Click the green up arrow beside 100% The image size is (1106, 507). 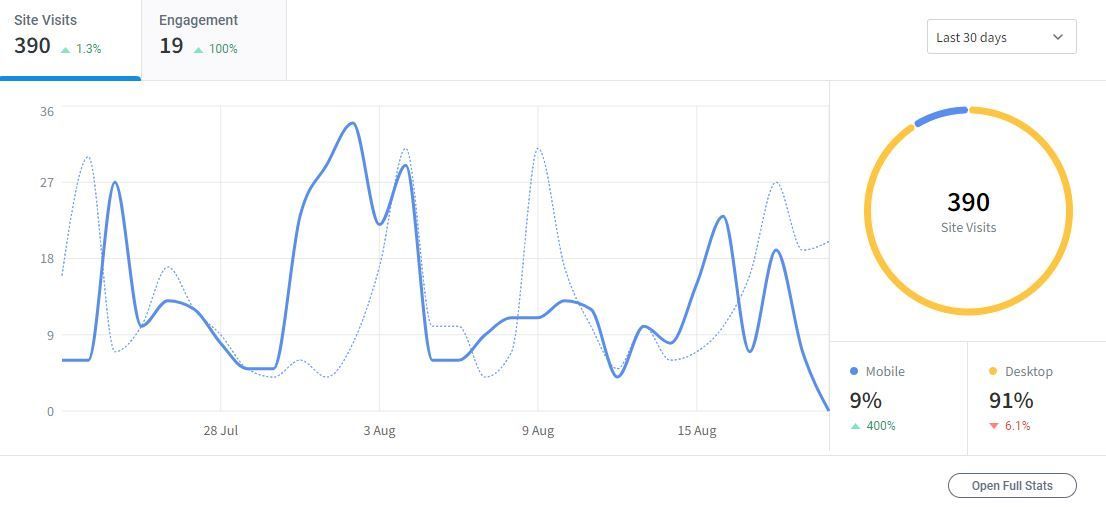tap(198, 49)
